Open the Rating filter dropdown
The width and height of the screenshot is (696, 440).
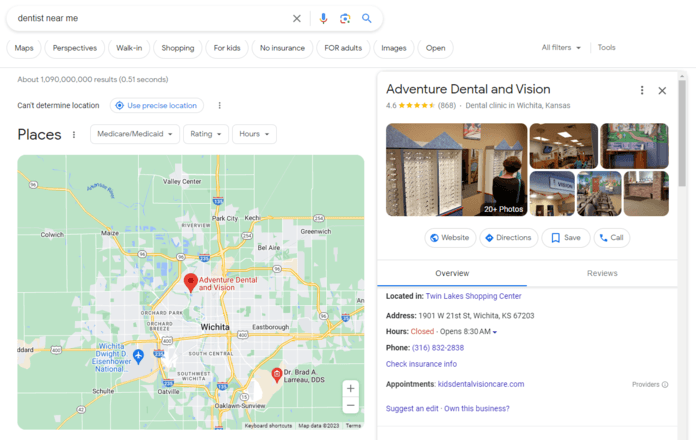click(206, 134)
